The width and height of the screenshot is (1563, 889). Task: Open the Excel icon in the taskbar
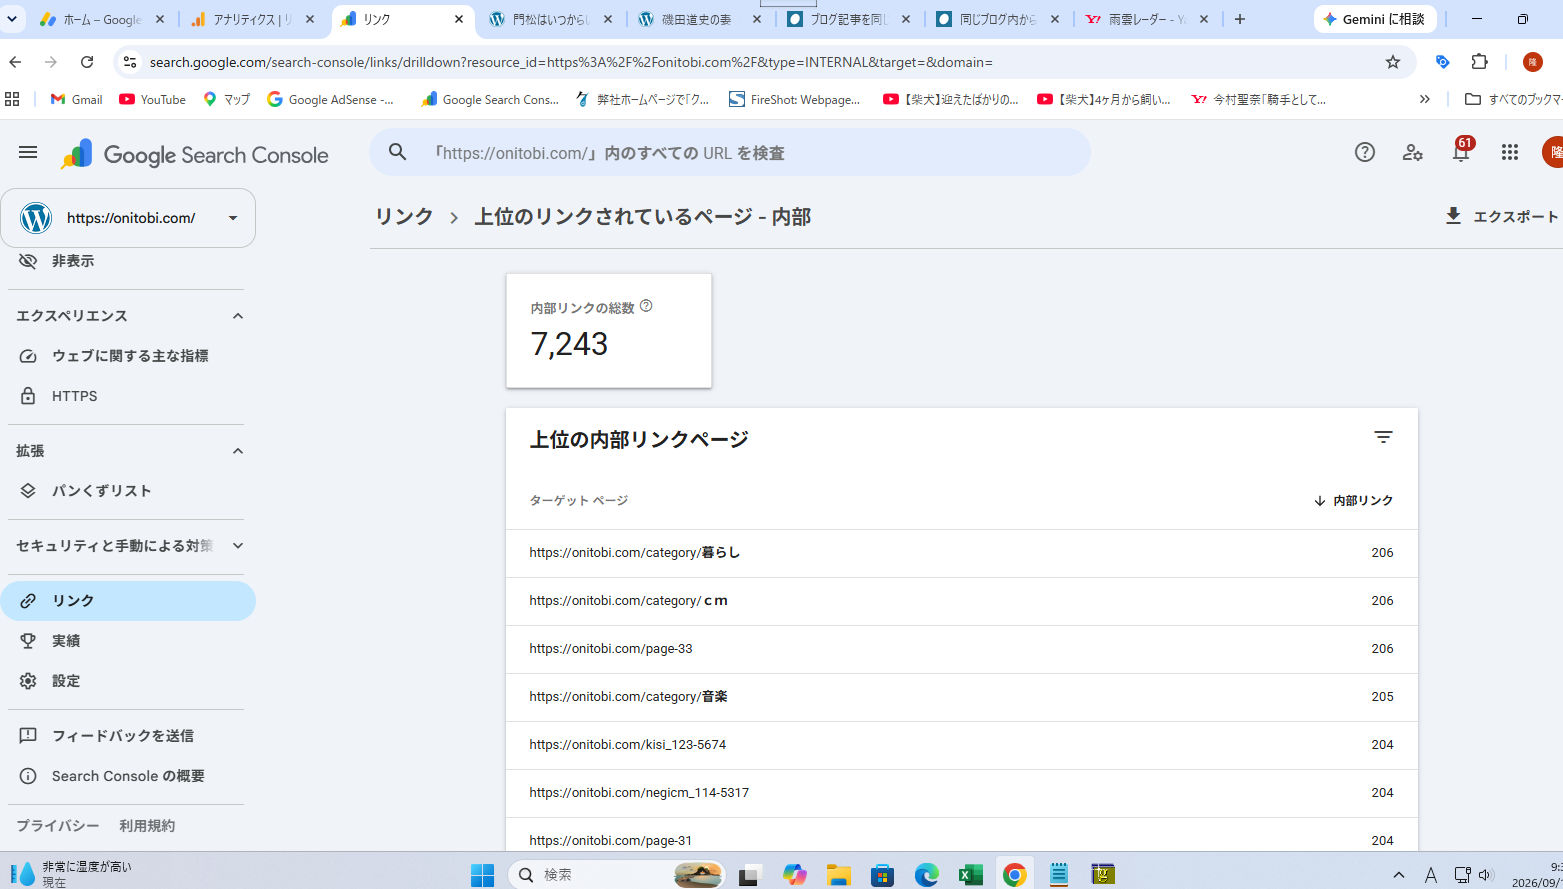click(970, 875)
